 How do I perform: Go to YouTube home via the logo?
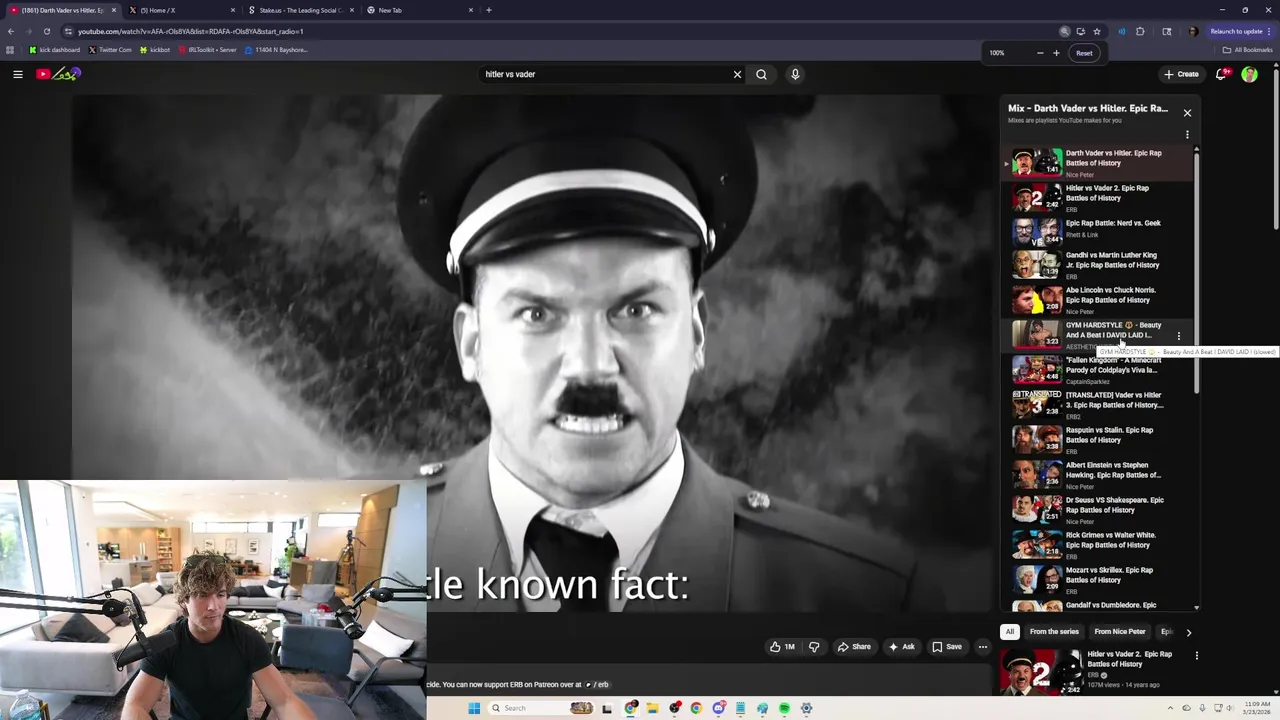(x=58, y=74)
